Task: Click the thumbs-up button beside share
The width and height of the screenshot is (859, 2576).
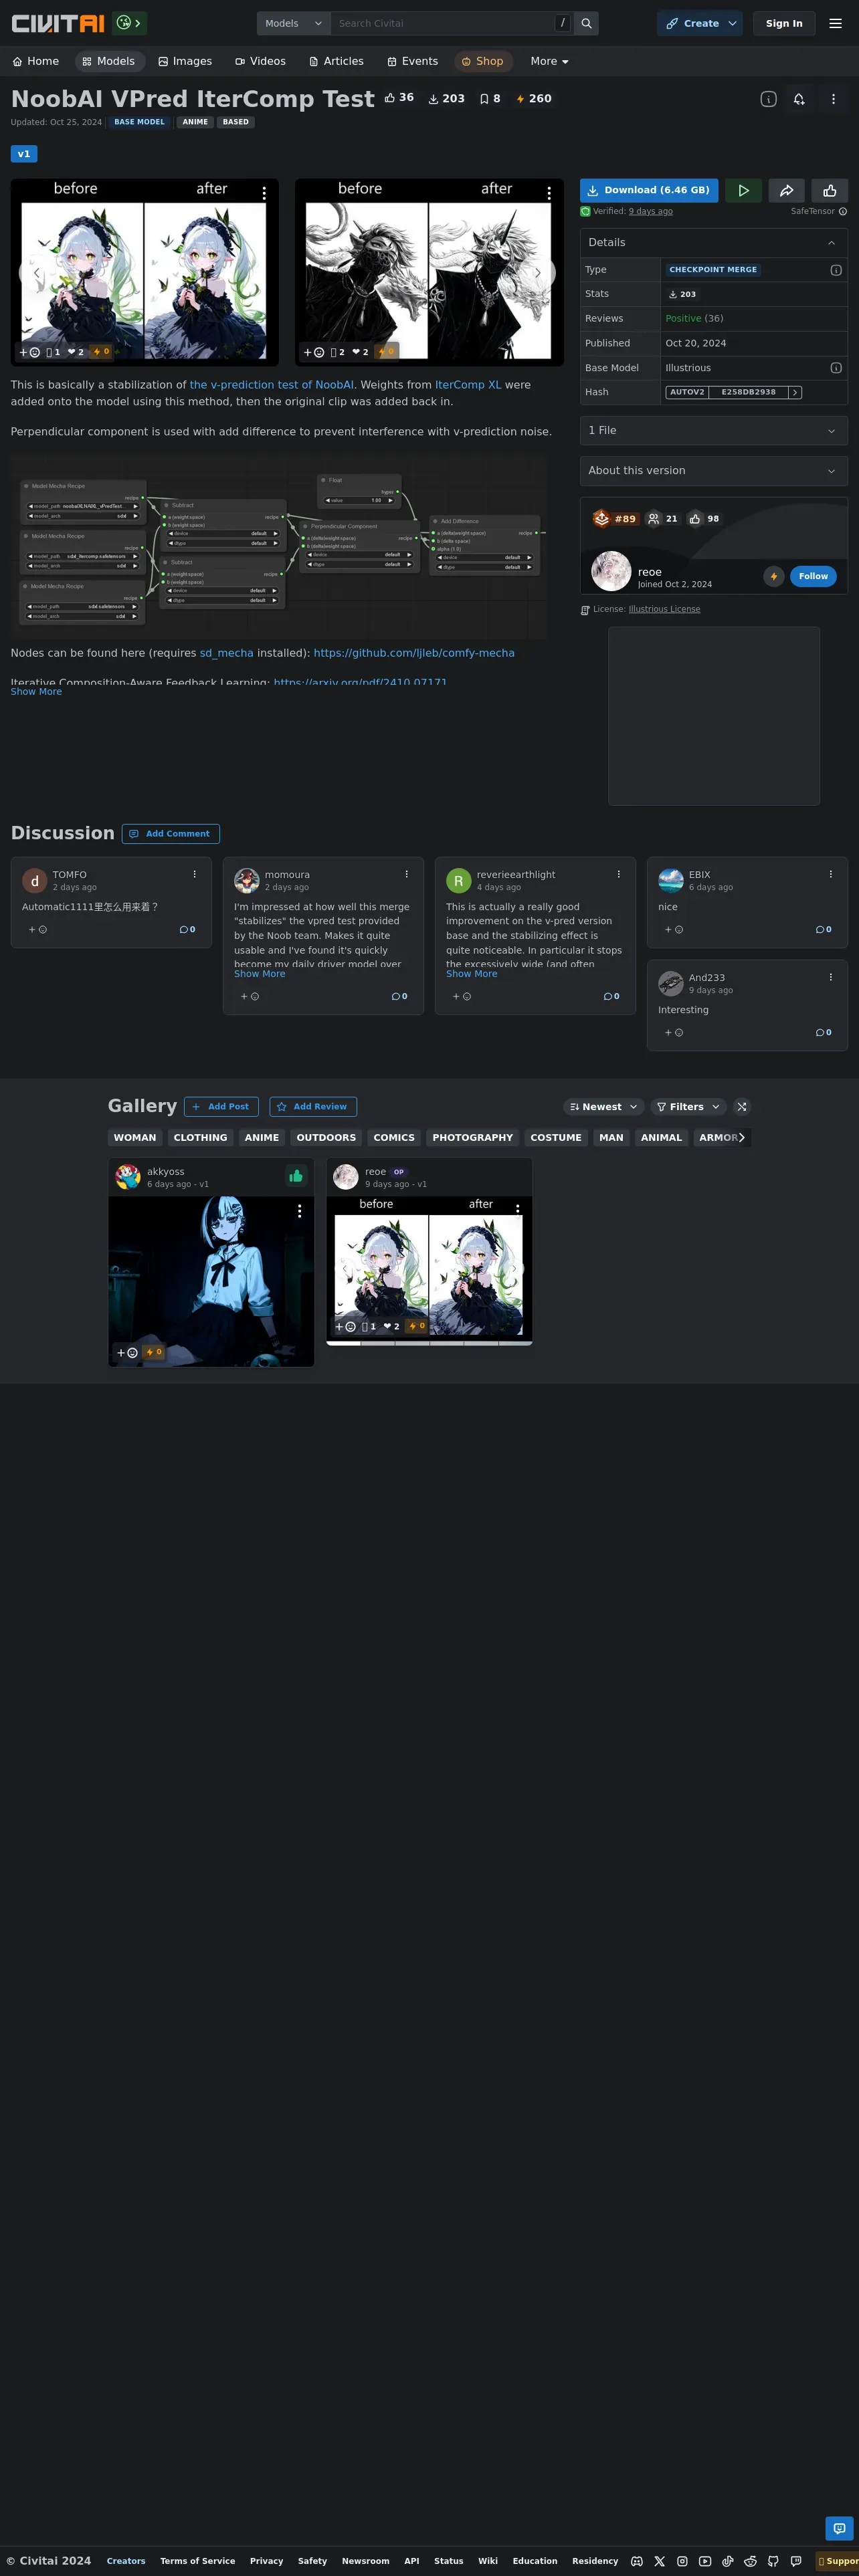Action: tap(829, 190)
